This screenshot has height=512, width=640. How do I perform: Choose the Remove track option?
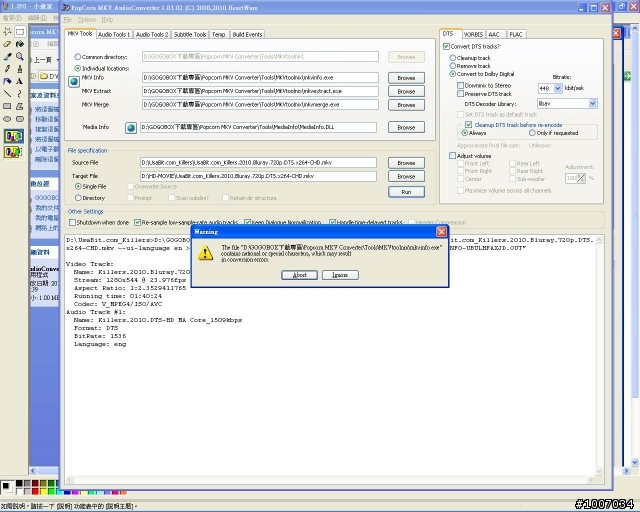[452, 66]
